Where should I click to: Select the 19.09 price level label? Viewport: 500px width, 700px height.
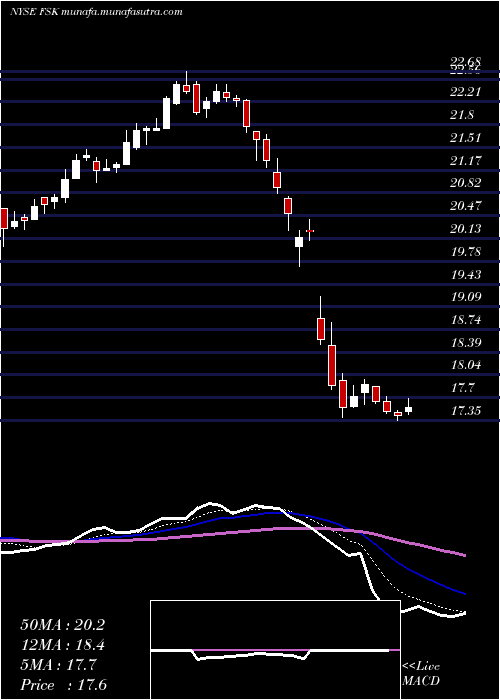pos(465,297)
